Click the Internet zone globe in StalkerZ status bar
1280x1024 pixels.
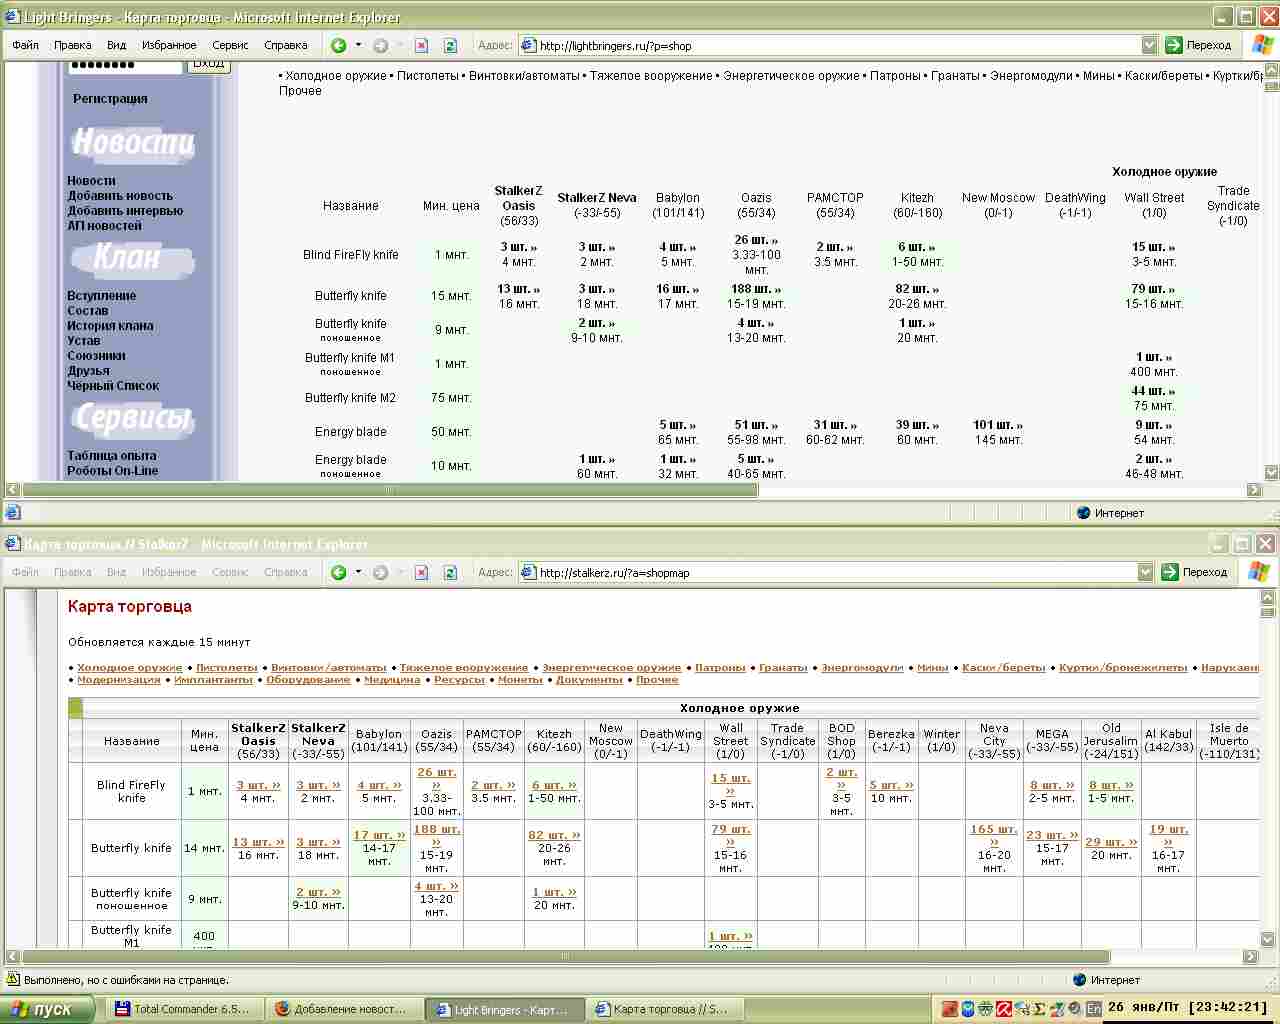point(1080,980)
